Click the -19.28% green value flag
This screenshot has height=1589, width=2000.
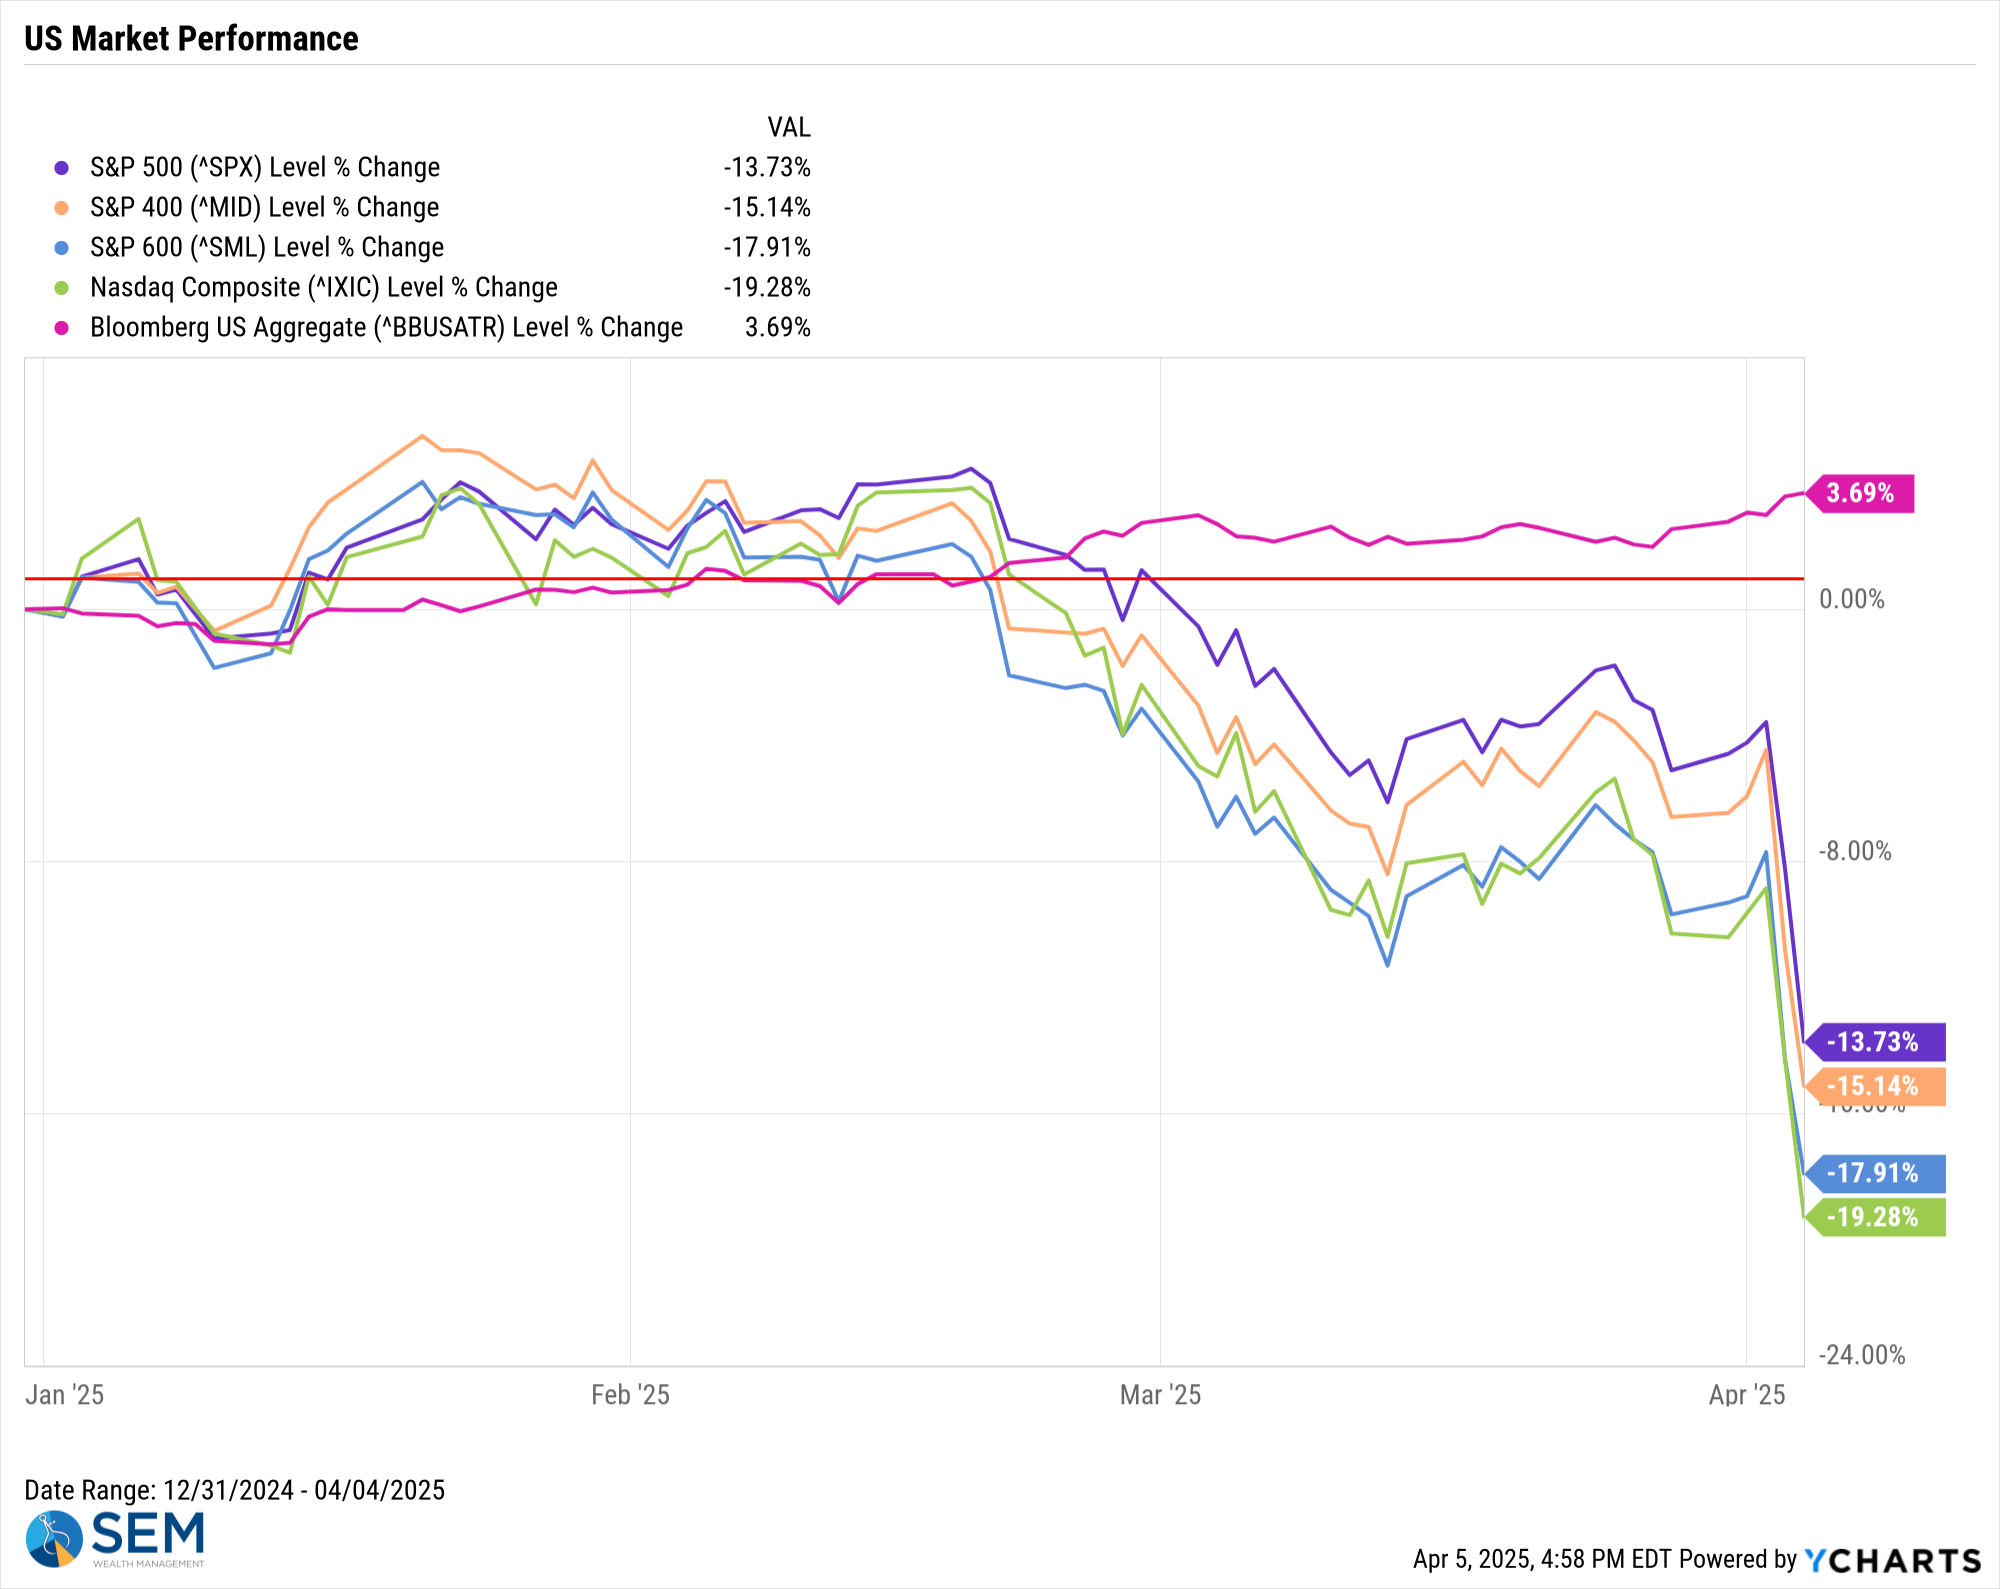click(x=1875, y=1217)
